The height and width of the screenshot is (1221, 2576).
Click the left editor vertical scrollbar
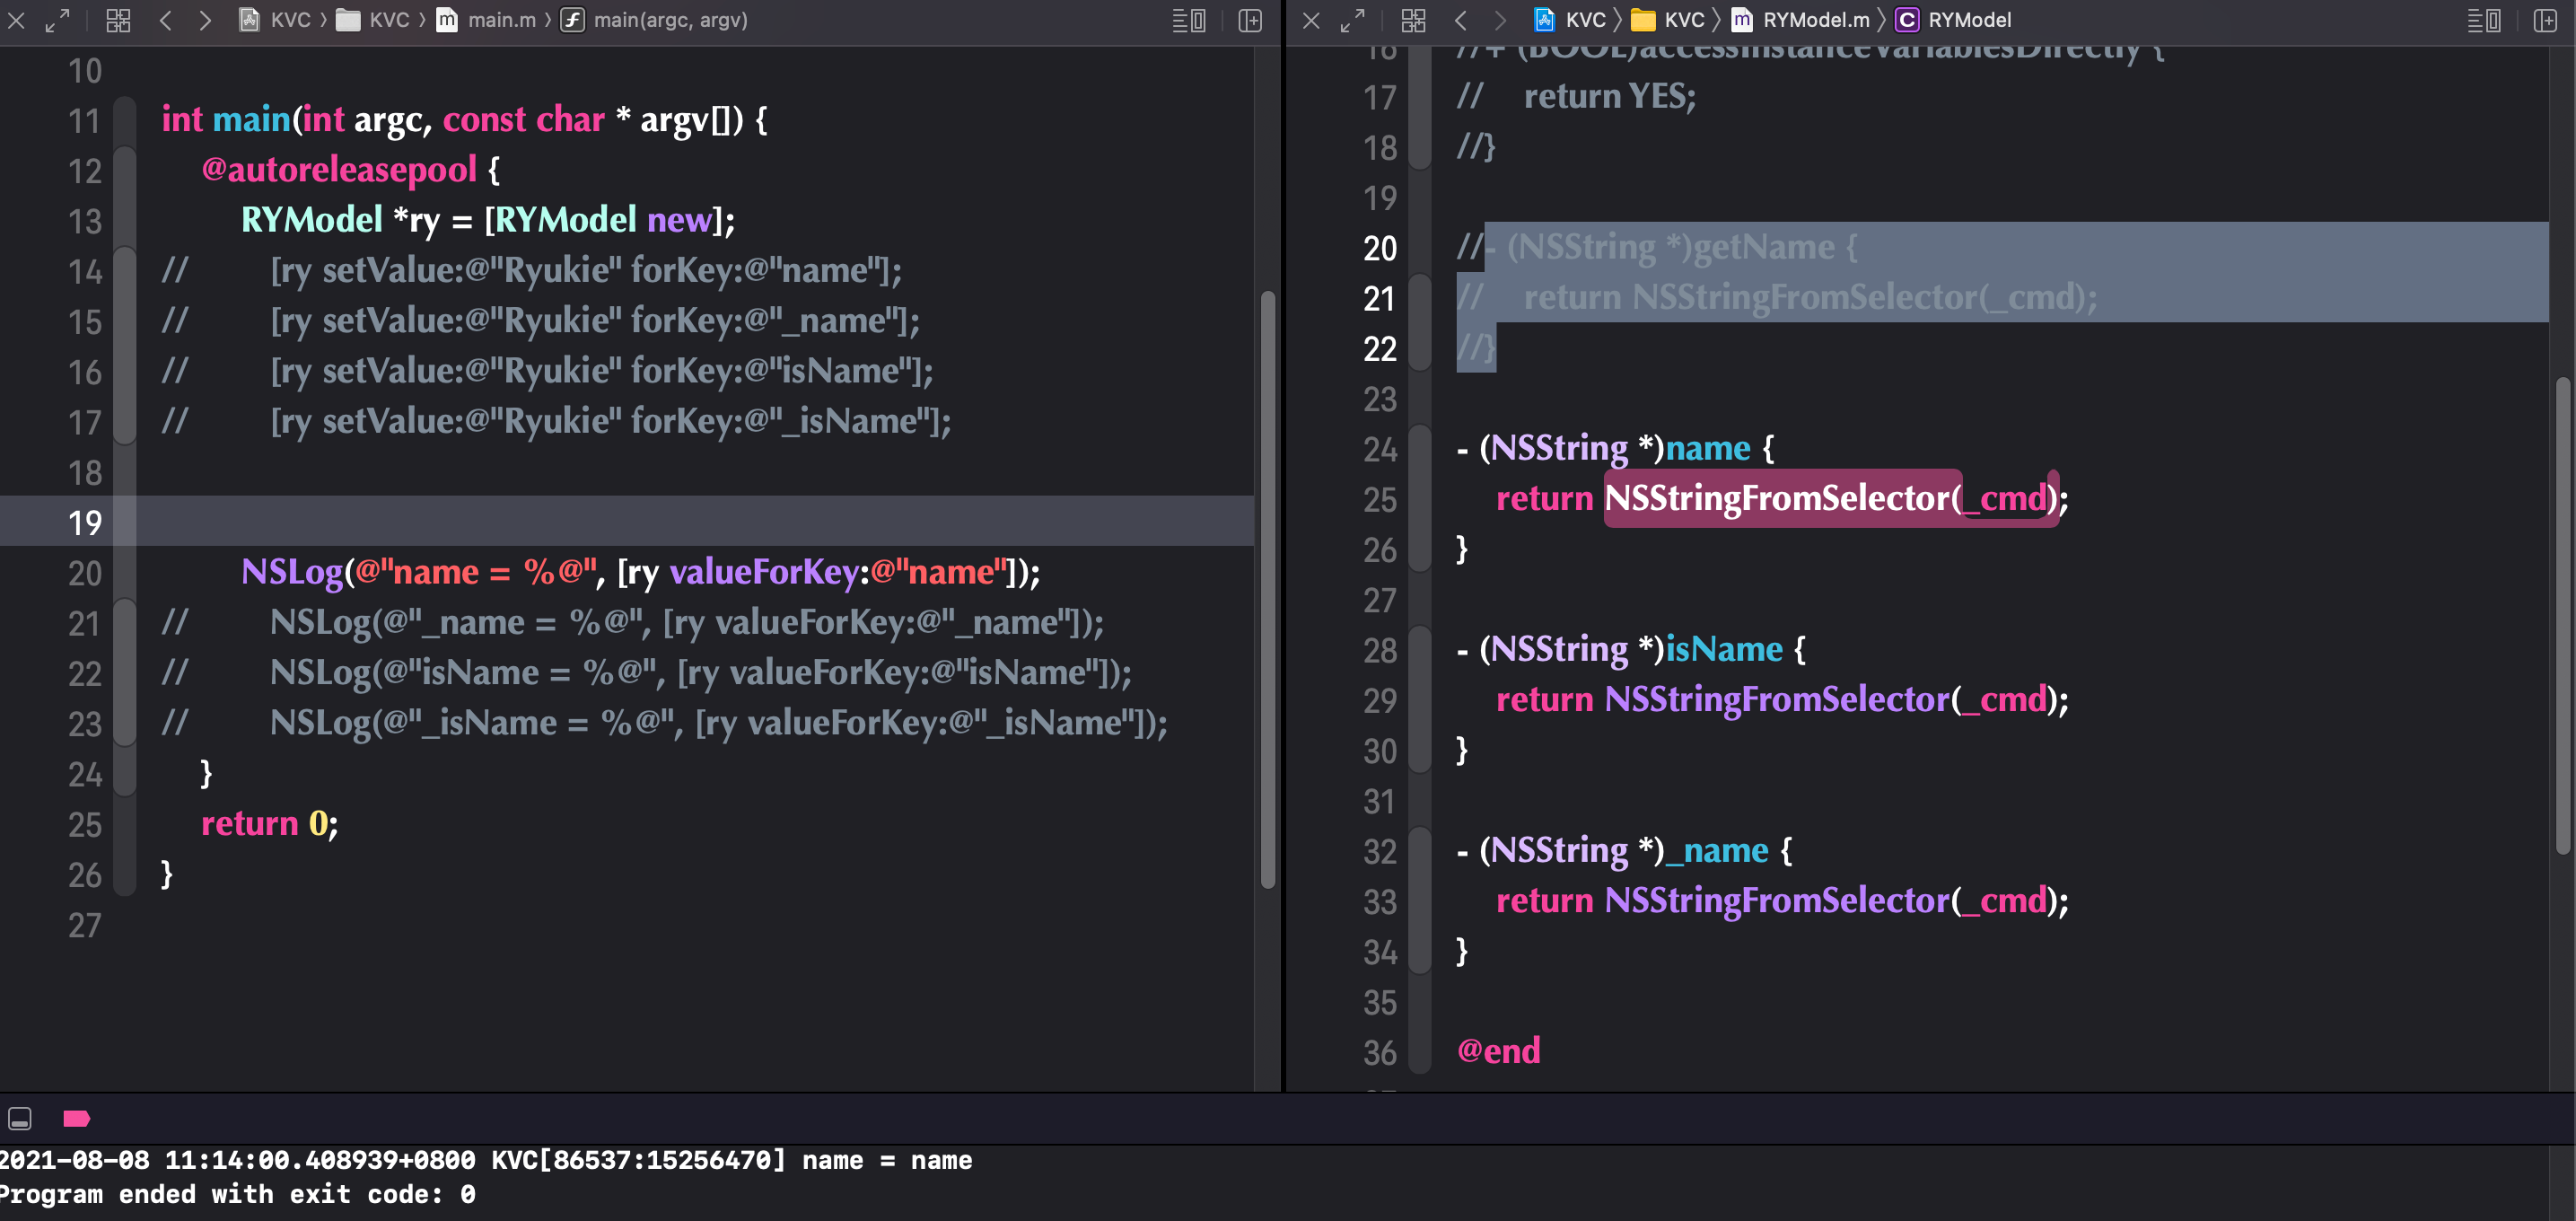1268,590
